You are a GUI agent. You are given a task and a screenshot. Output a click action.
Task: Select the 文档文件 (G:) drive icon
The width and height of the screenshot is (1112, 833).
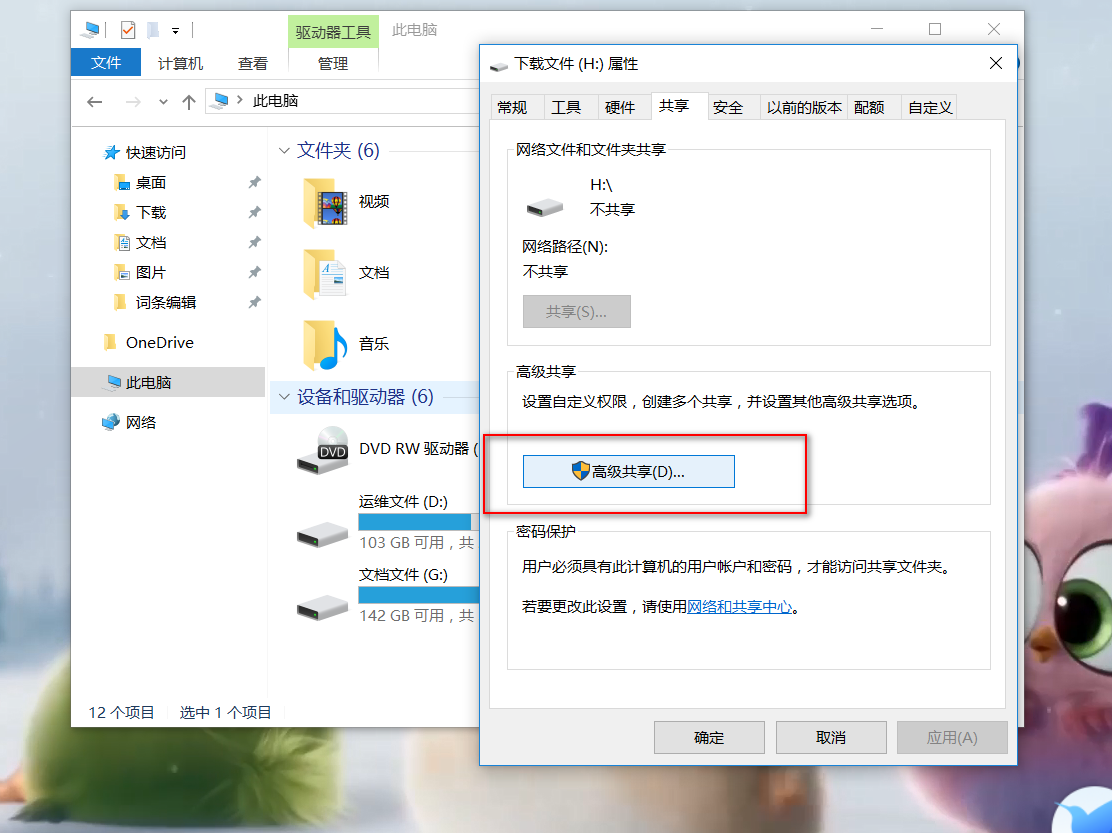(x=323, y=607)
